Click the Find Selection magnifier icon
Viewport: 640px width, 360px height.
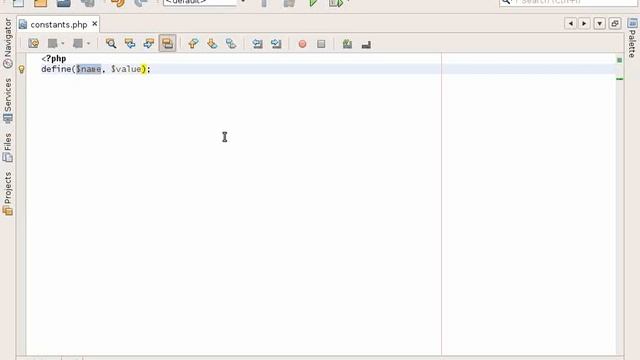[111, 43]
